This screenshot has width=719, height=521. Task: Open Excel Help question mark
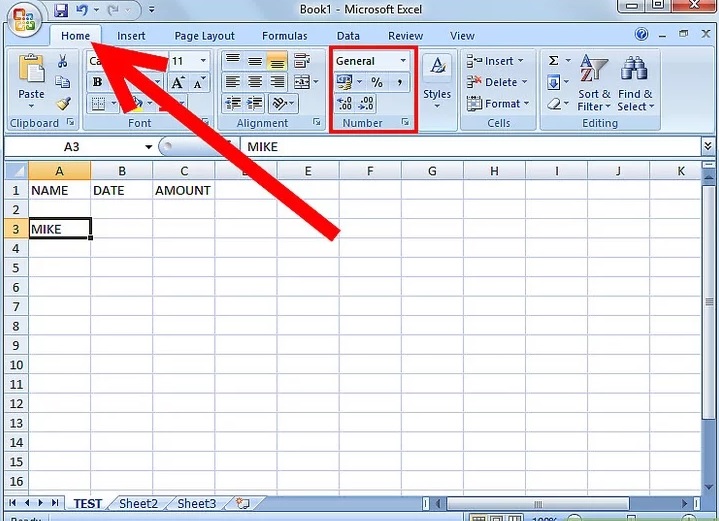642,34
